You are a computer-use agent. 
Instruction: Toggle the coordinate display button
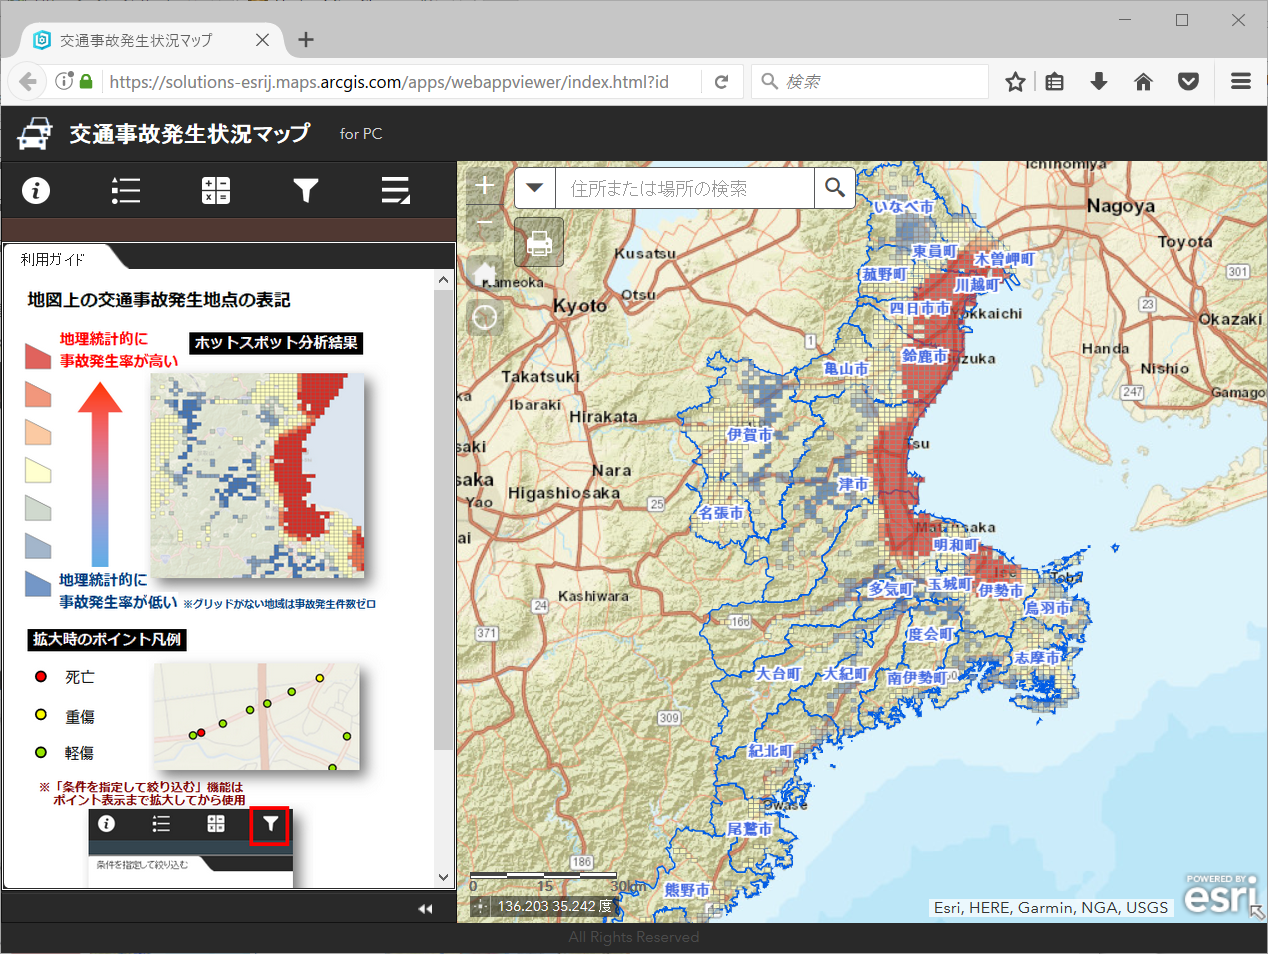(x=481, y=906)
